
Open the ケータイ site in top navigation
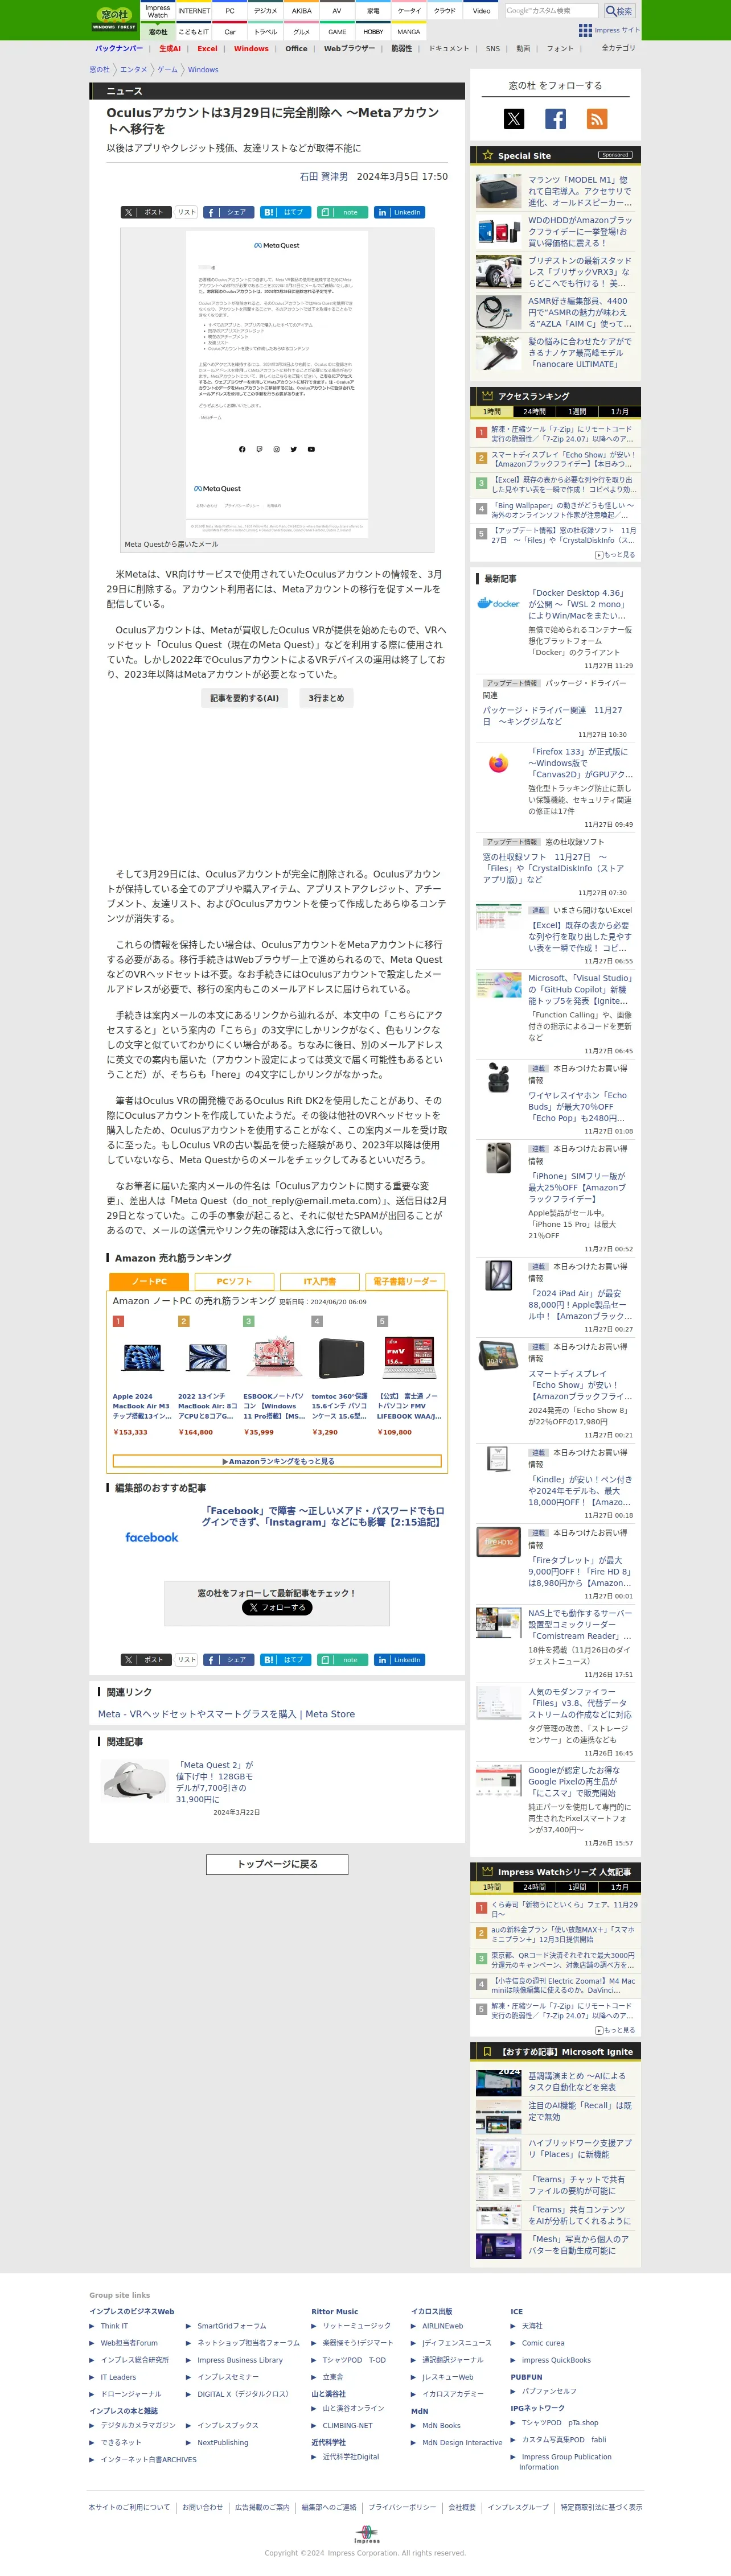[409, 11]
